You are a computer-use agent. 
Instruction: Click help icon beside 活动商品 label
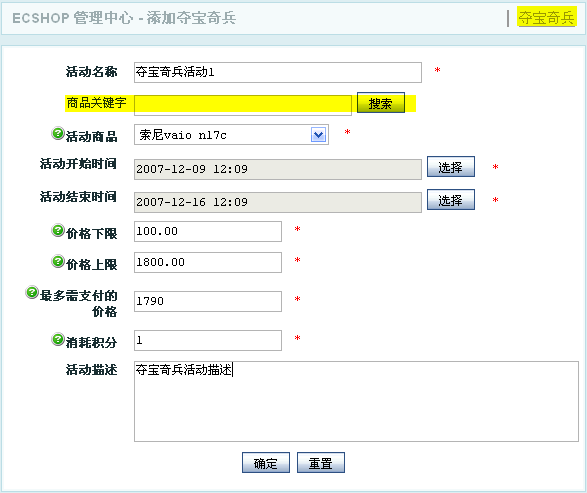pyautogui.click(x=58, y=133)
